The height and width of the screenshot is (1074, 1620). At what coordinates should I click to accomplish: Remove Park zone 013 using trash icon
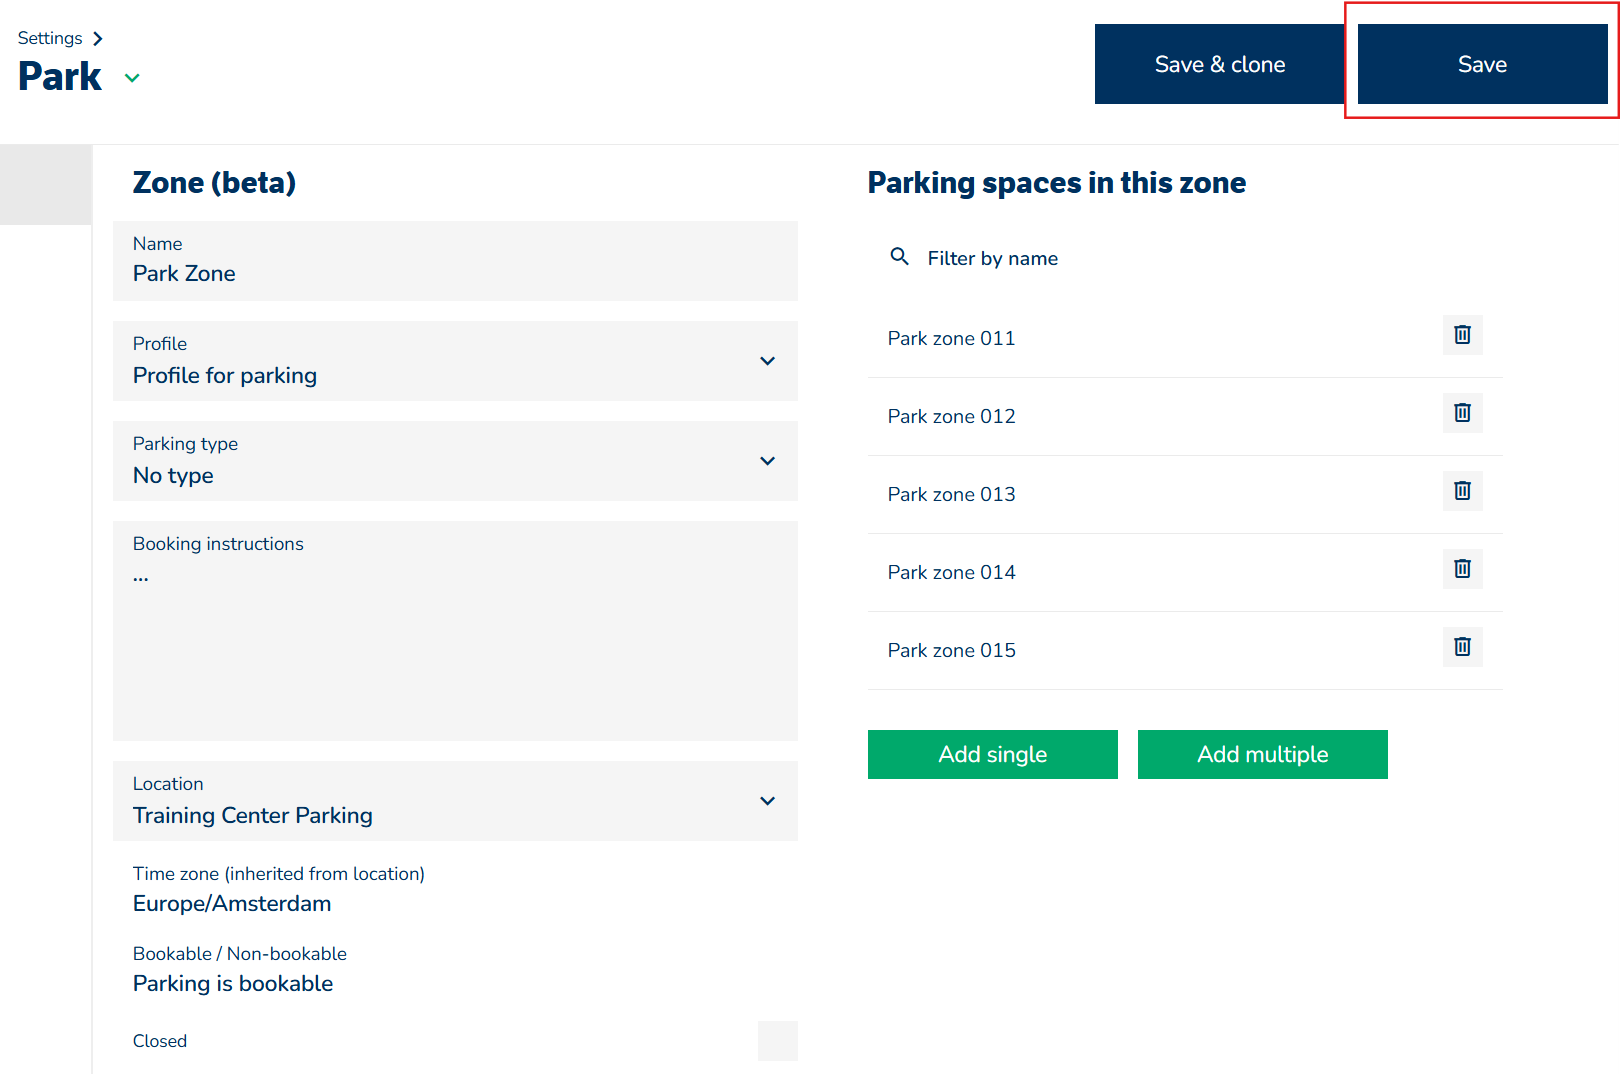point(1462,491)
